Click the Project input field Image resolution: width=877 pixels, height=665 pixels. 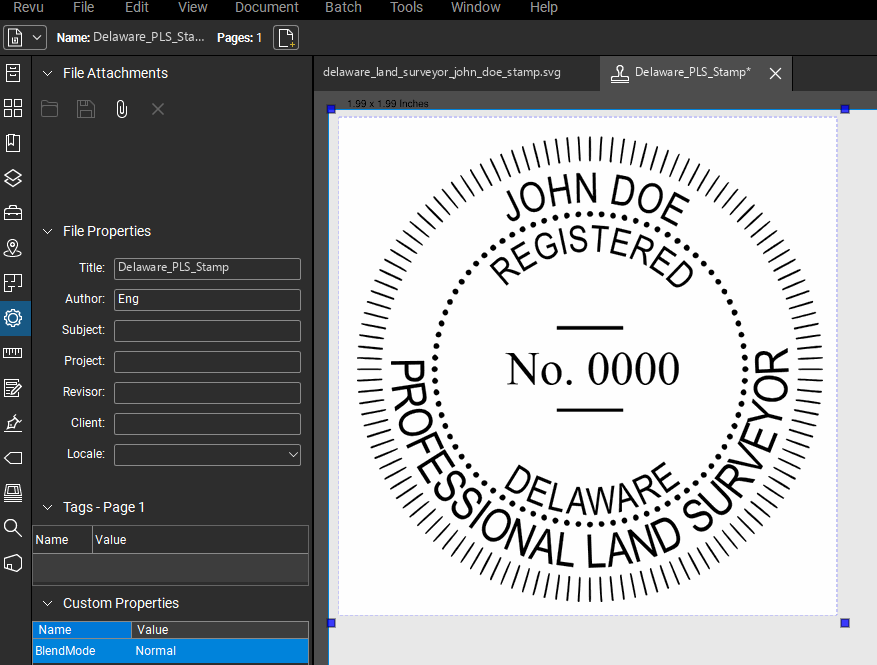[x=208, y=362]
